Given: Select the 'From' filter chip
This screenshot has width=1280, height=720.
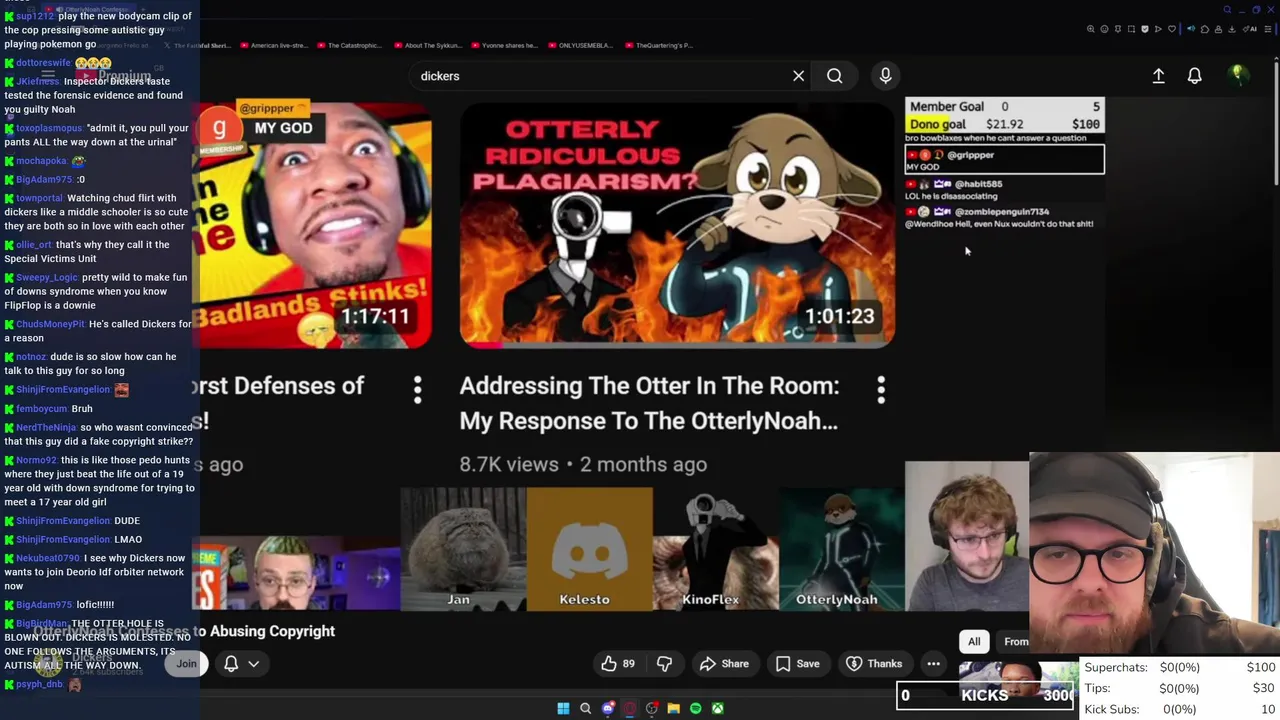Looking at the screenshot, I should coord(1015,641).
